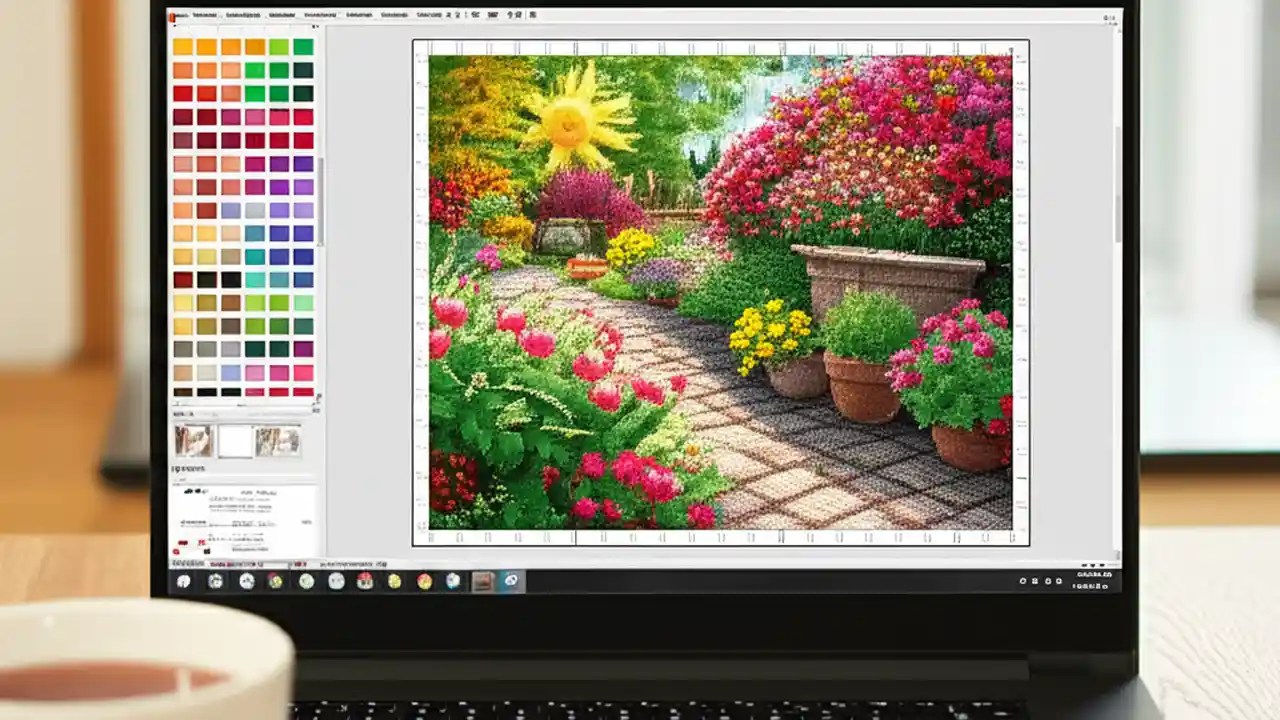1280x720 pixels.
Task: Expand the panel section labeled below the thumbnails
Action: (188, 468)
